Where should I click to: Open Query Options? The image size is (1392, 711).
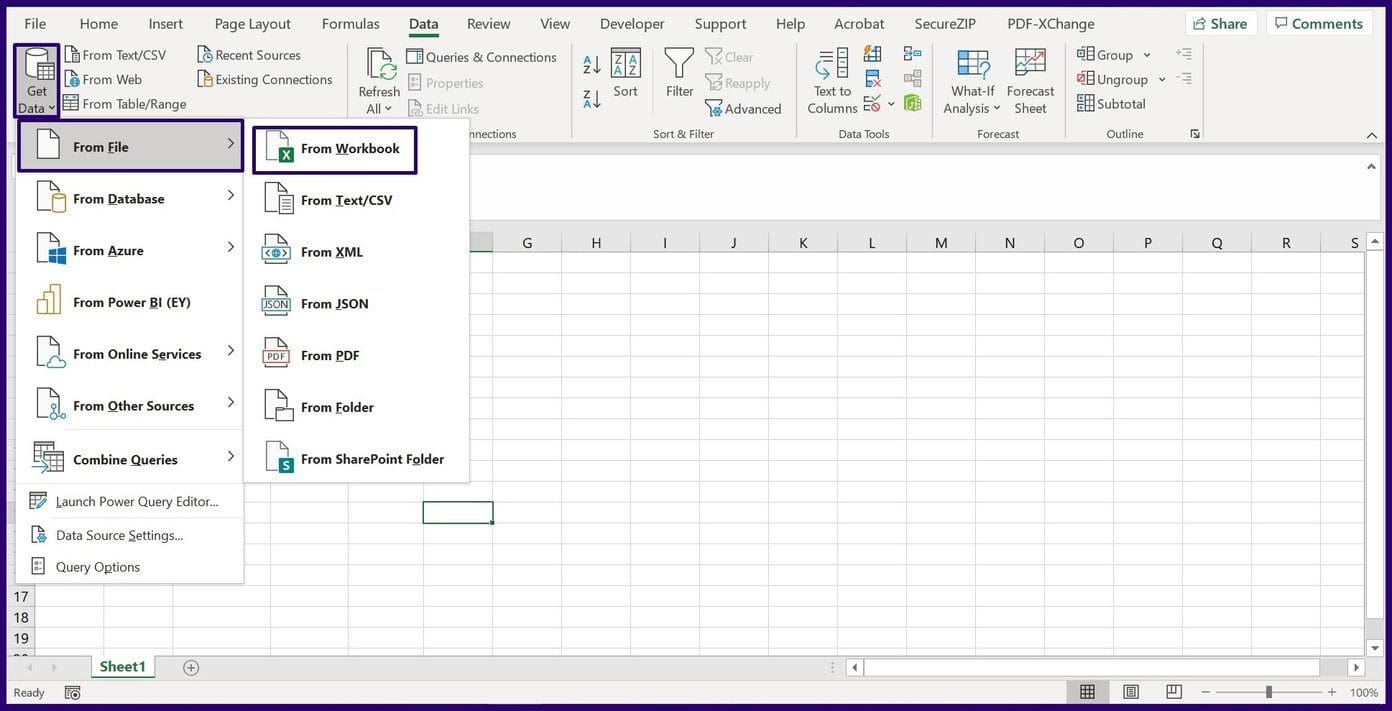(130, 567)
